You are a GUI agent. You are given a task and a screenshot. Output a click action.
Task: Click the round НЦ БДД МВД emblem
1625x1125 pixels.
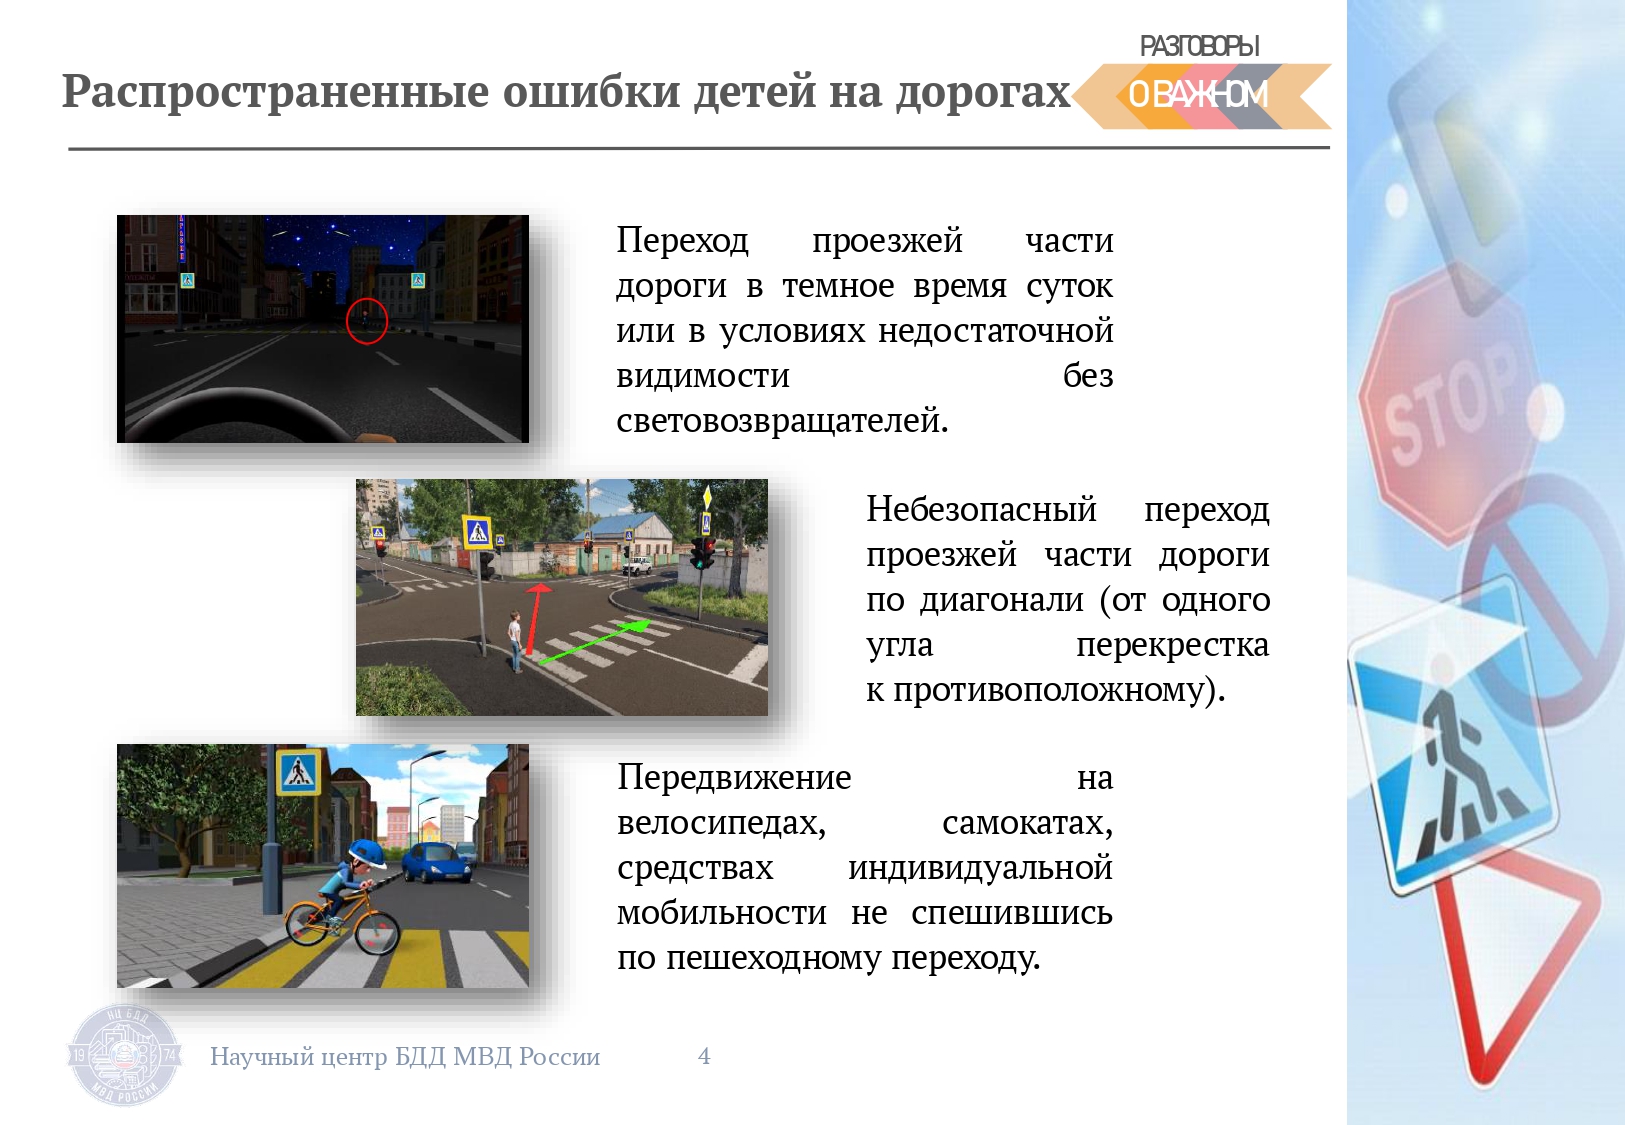(125, 1056)
